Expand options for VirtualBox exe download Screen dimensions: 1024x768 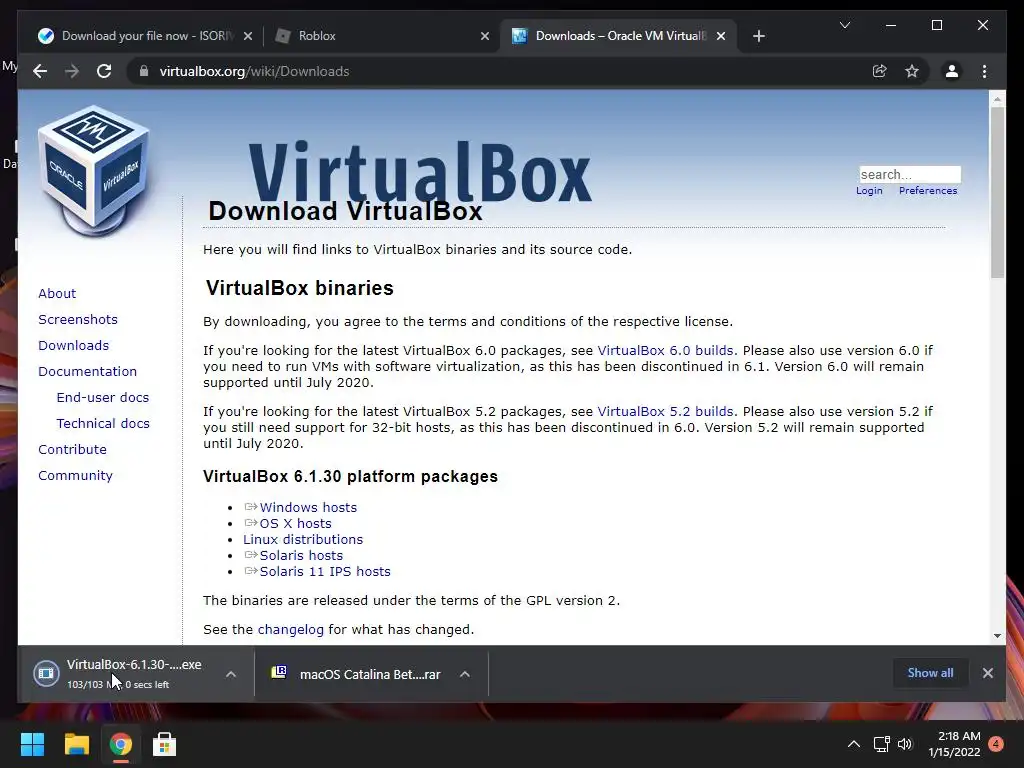pyautogui.click(x=231, y=674)
